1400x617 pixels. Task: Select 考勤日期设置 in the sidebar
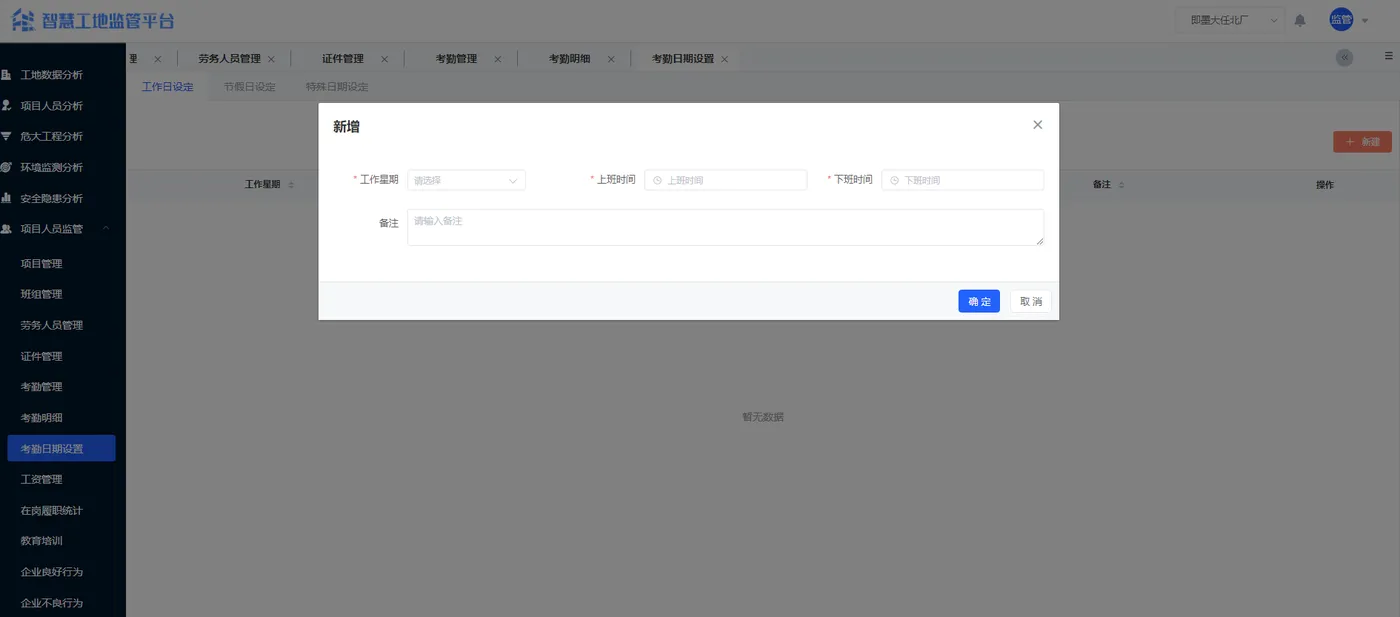coord(61,448)
